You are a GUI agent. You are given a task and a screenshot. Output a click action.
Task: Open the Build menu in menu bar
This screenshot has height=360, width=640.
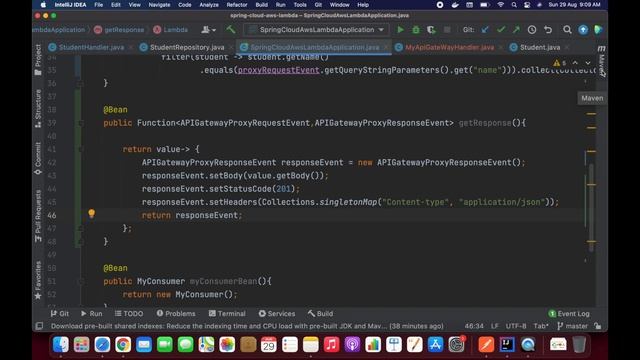pos(262,5)
